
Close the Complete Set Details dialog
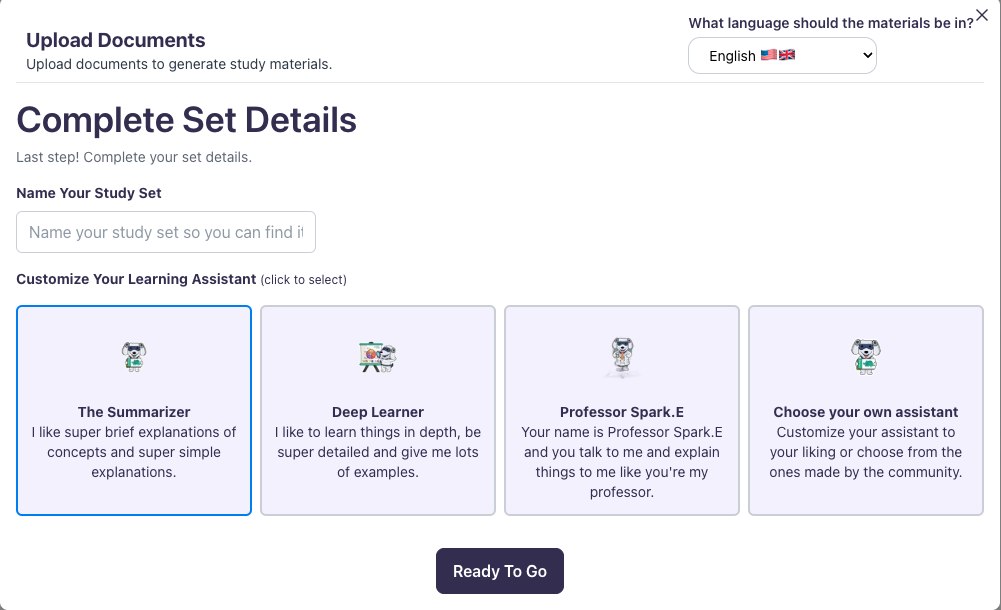coord(981,15)
